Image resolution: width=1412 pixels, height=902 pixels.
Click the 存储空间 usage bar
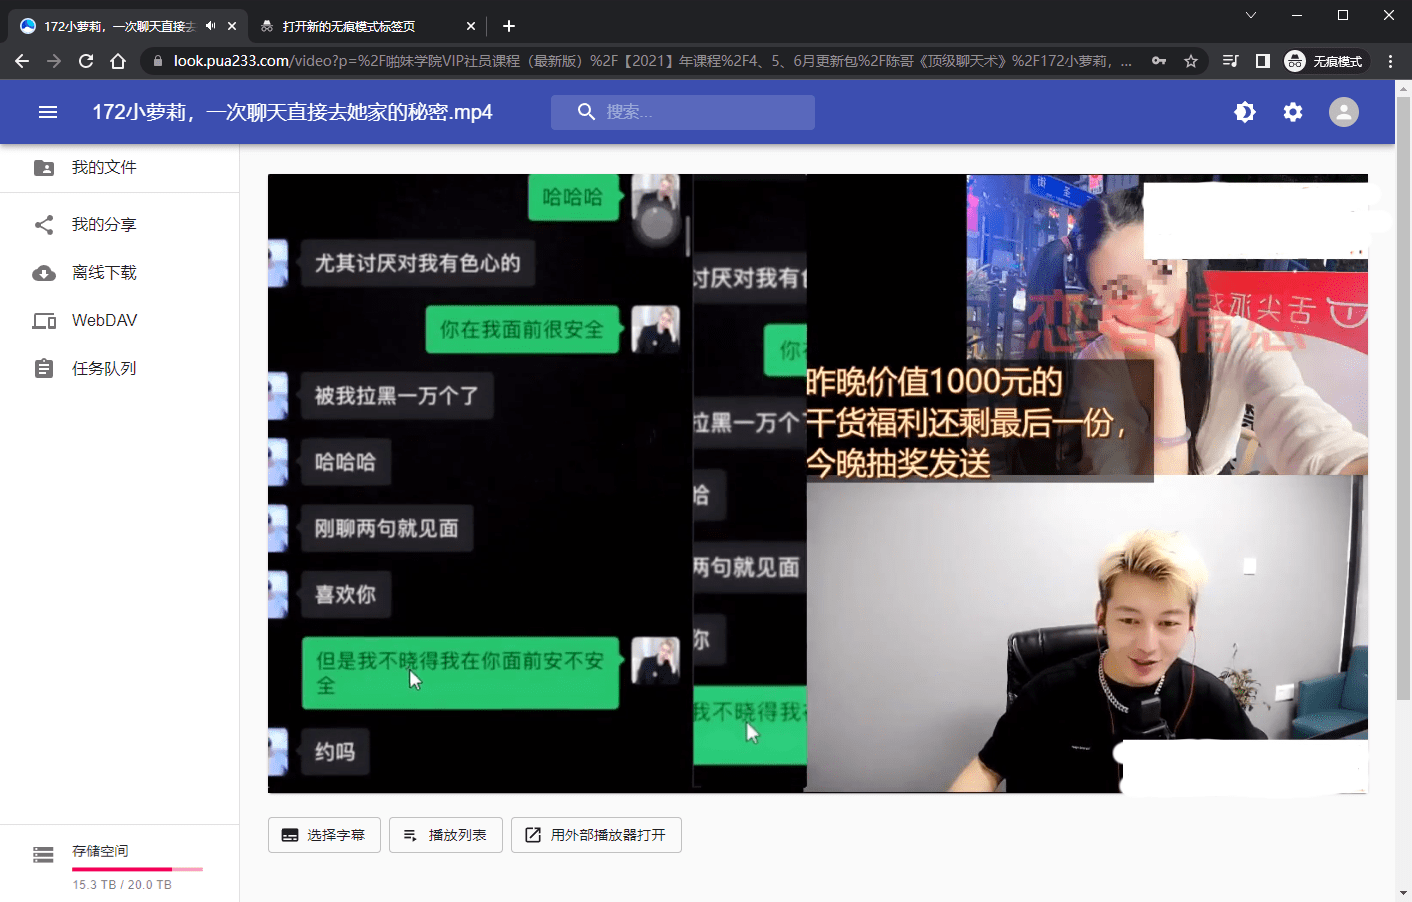[137, 869]
